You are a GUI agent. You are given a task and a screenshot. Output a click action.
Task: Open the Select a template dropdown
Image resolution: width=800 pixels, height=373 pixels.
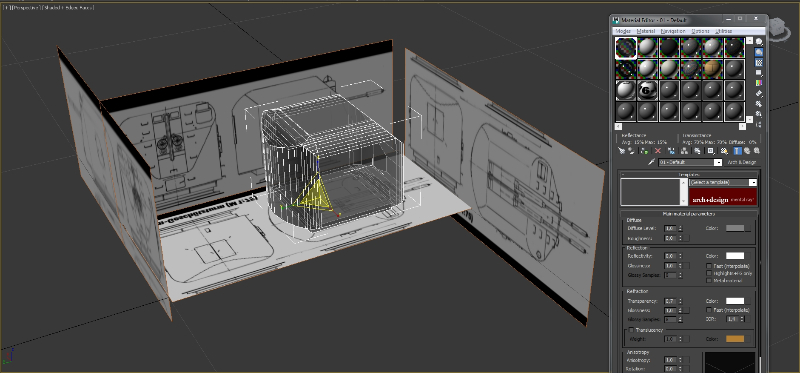tap(722, 182)
